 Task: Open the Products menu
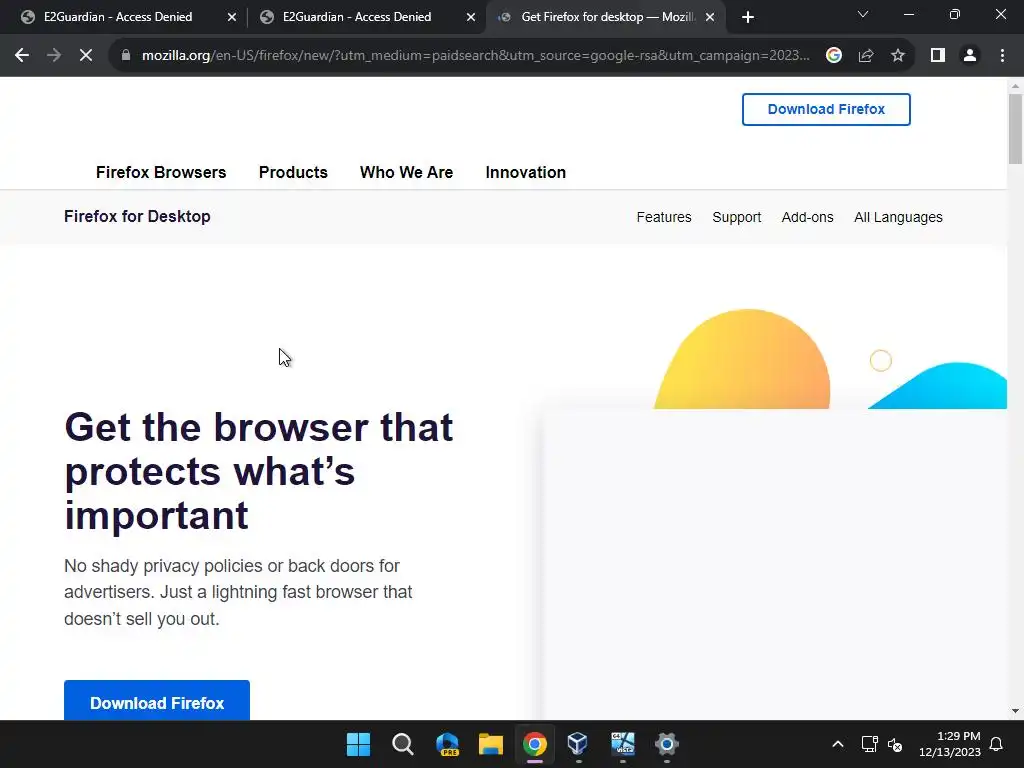(x=293, y=172)
